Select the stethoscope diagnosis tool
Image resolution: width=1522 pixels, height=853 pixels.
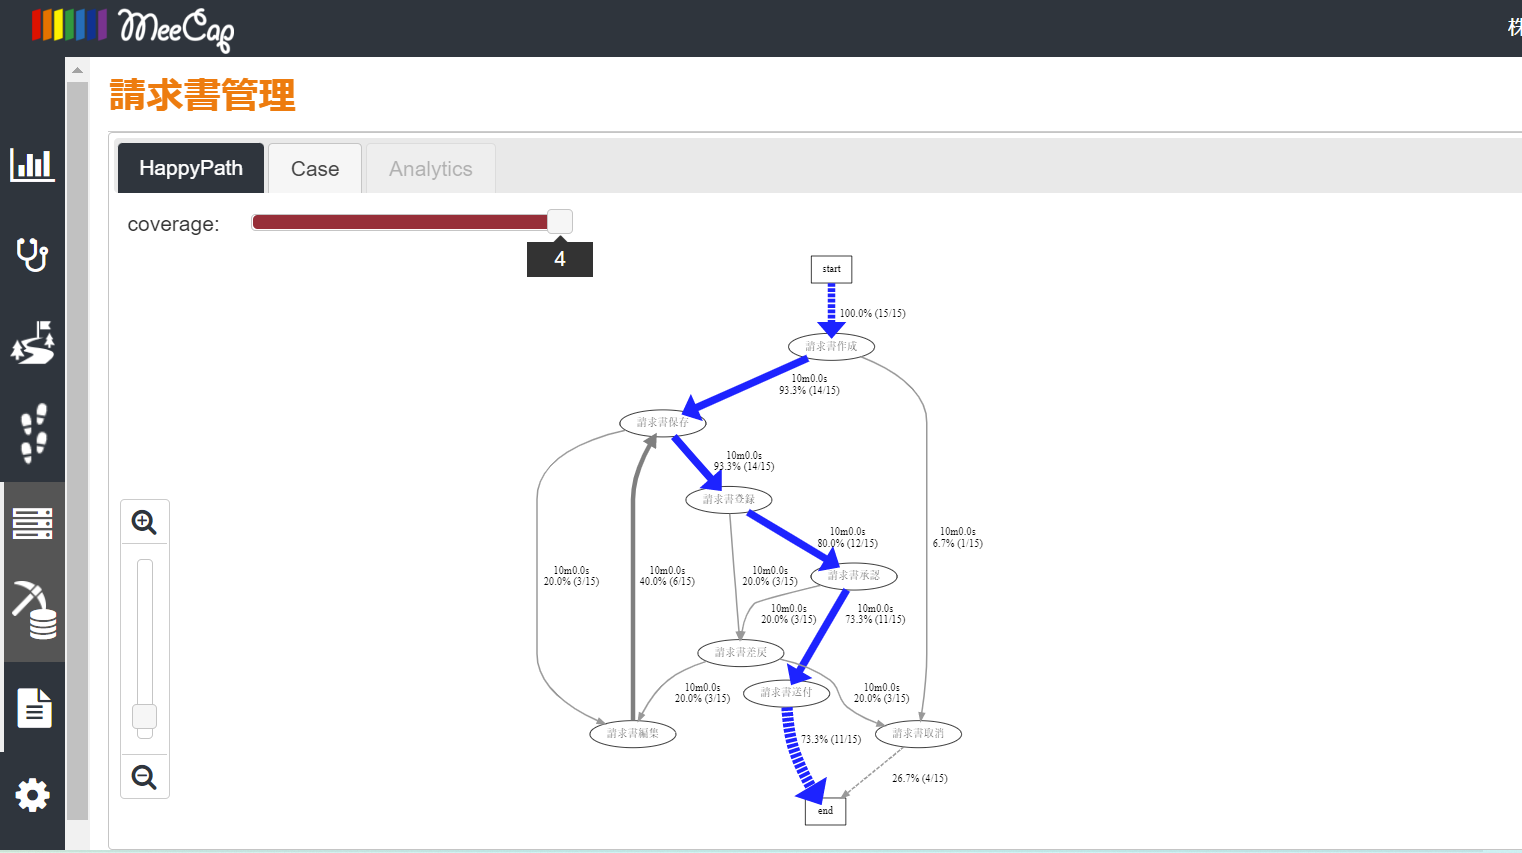(32, 256)
